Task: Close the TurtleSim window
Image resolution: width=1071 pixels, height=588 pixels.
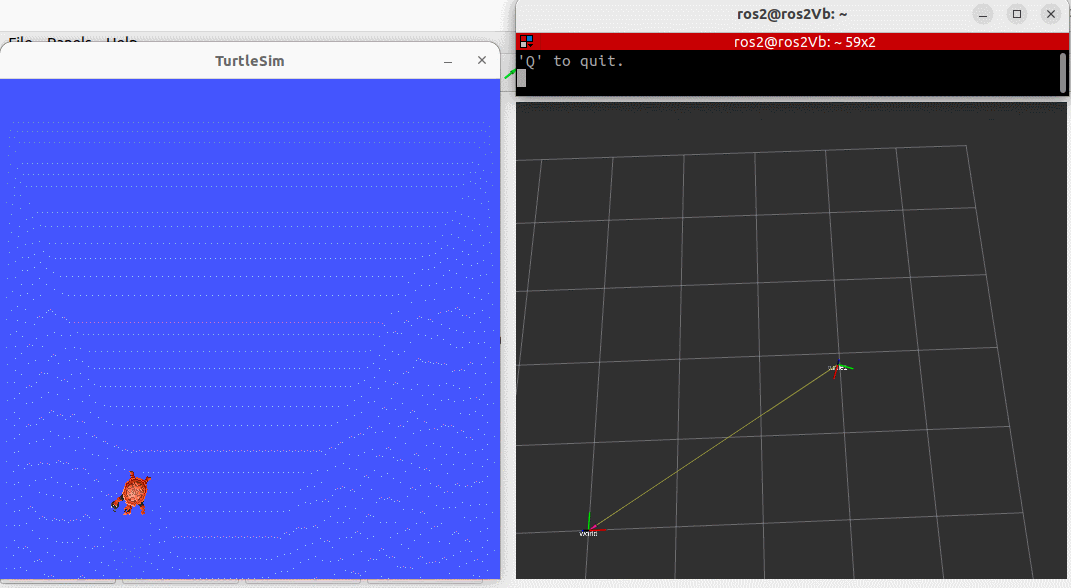Action: pyautogui.click(x=482, y=60)
